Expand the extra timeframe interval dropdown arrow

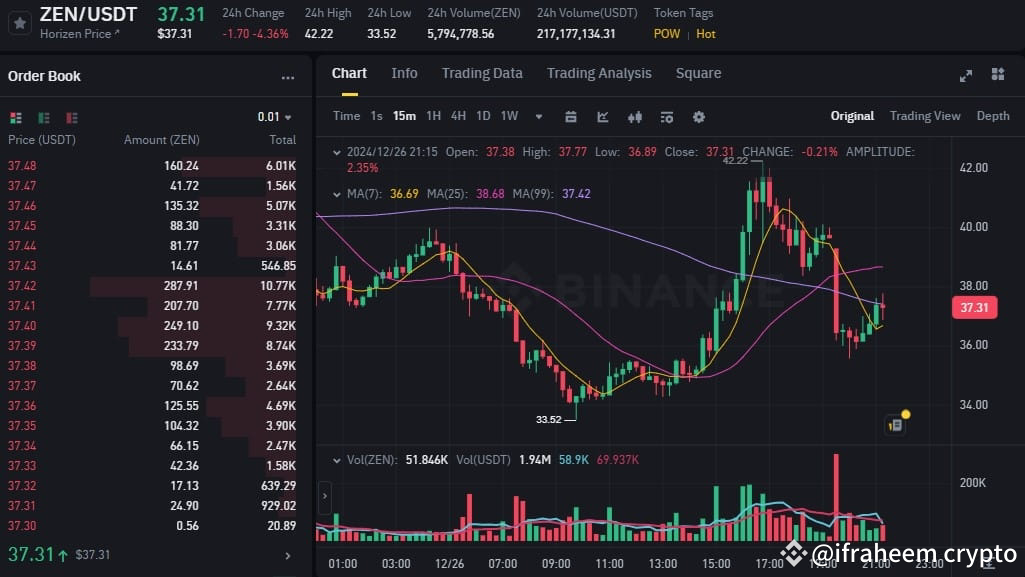(x=539, y=117)
